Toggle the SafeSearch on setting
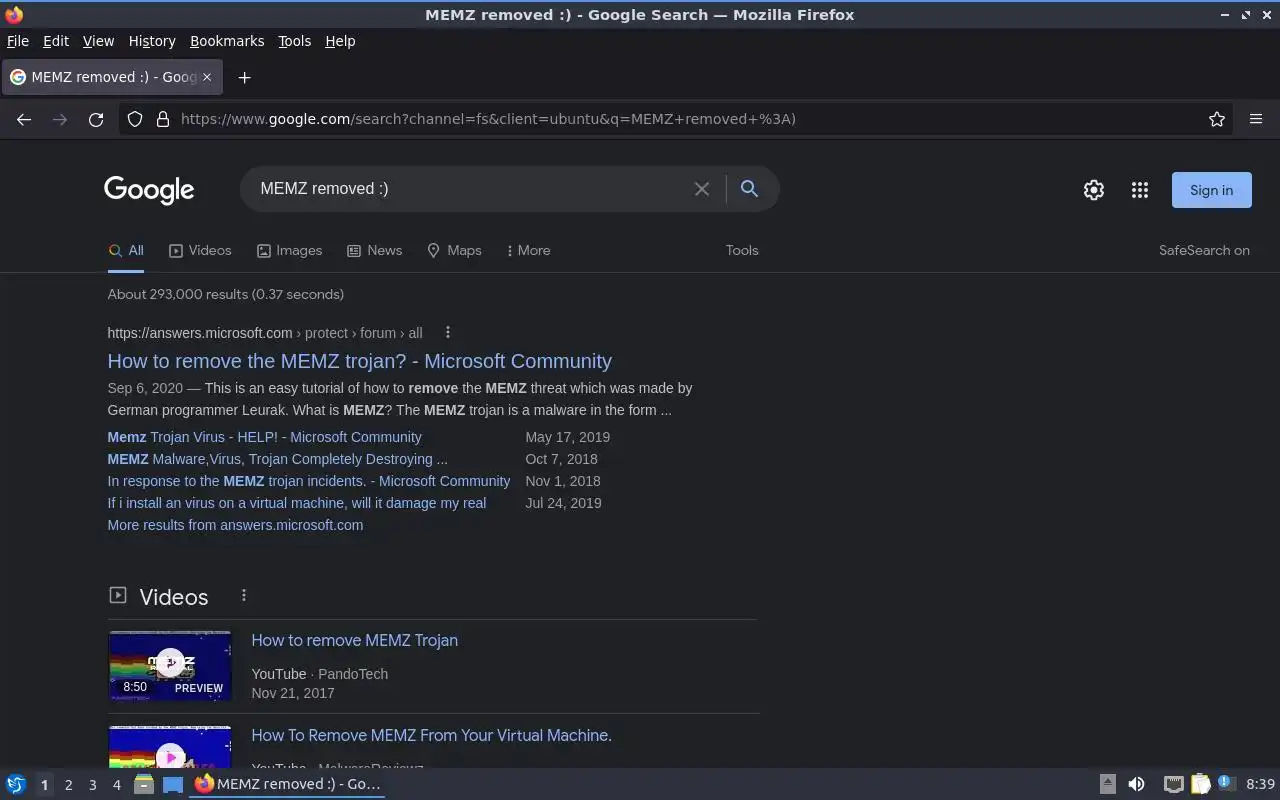The image size is (1280, 800). [x=1204, y=250]
